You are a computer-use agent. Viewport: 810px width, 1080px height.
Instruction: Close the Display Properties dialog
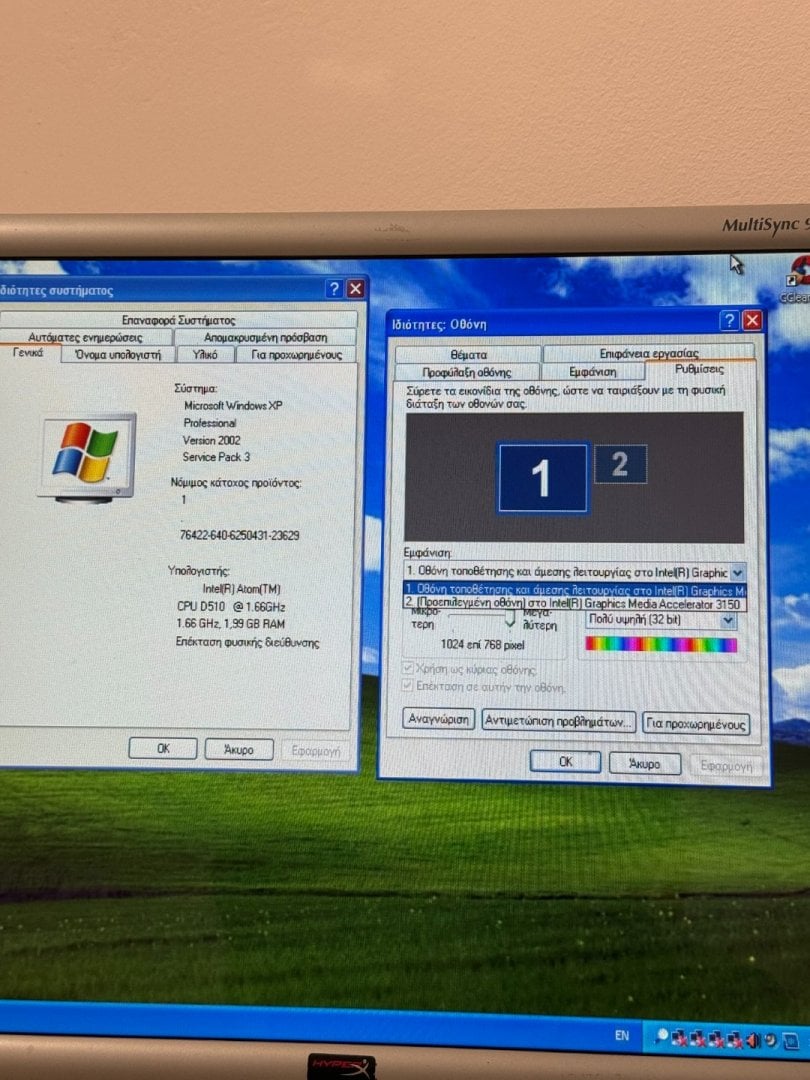point(752,320)
